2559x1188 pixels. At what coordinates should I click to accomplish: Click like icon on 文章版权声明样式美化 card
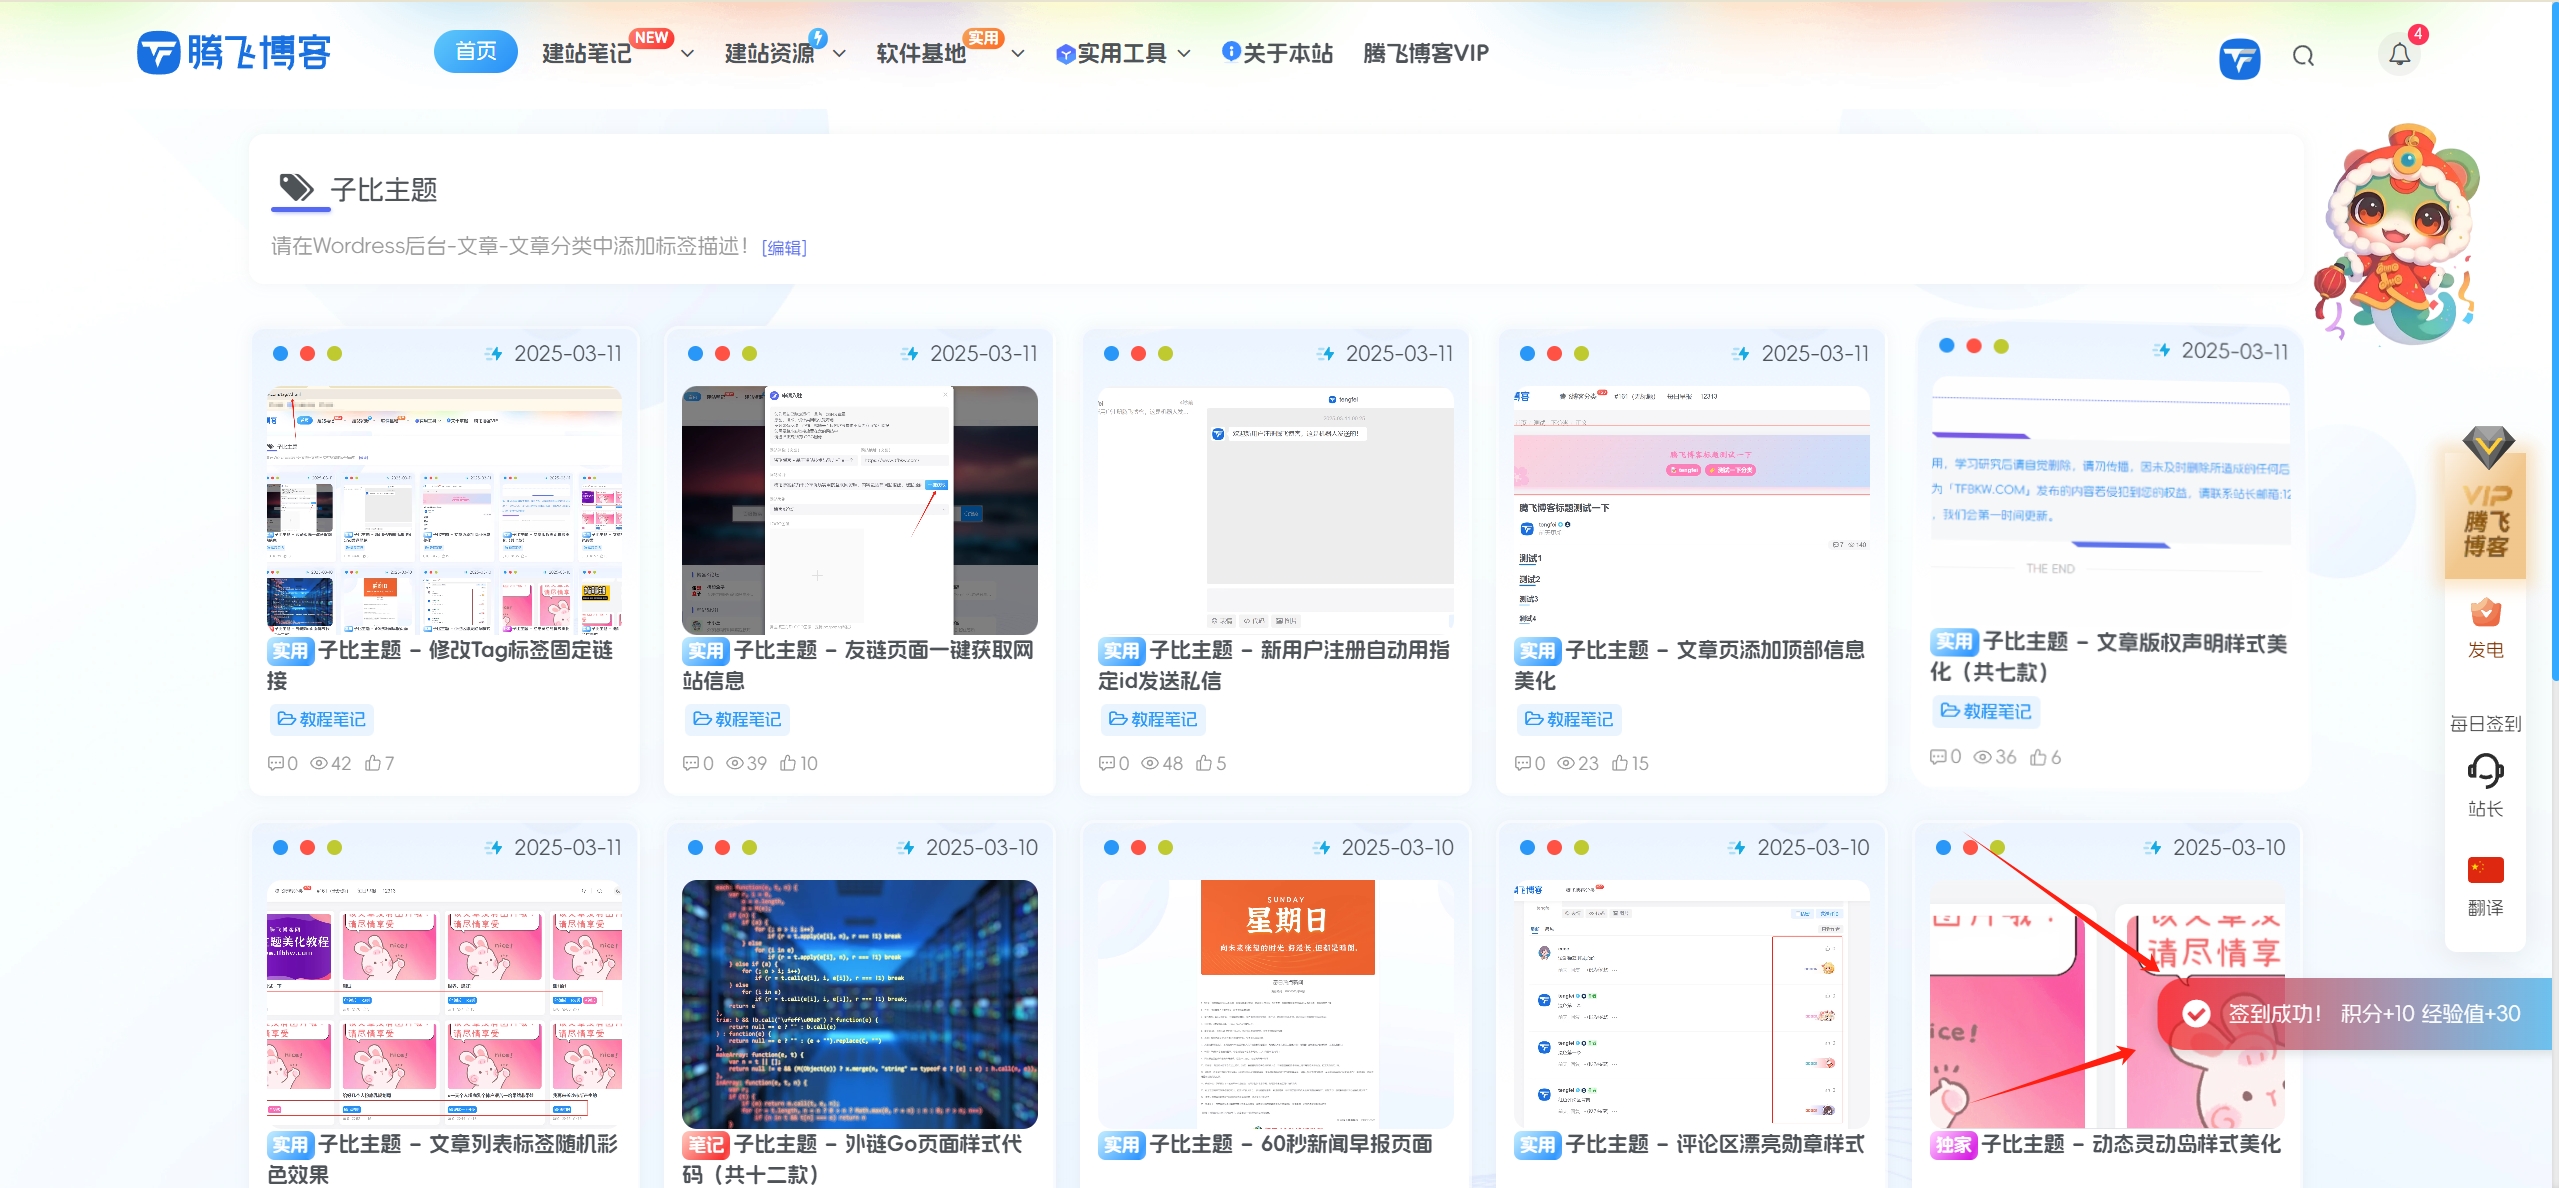[x=2038, y=757]
